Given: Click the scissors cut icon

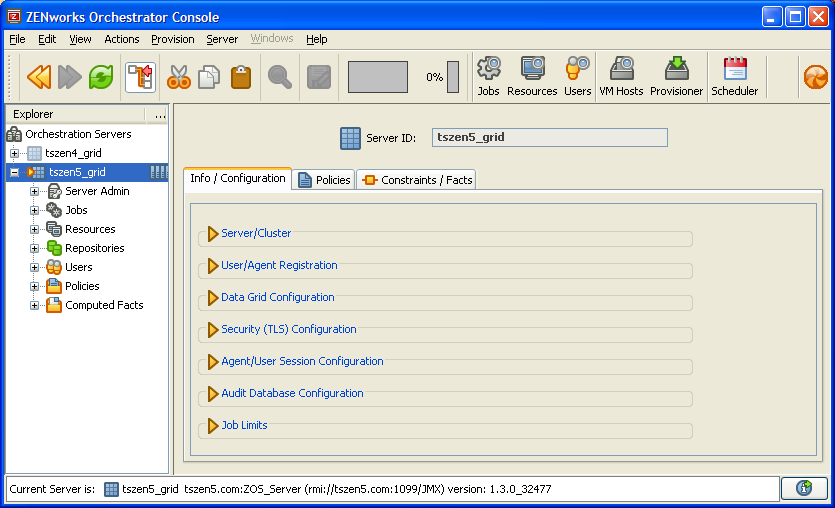Looking at the screenshot, I should point(178,77).
